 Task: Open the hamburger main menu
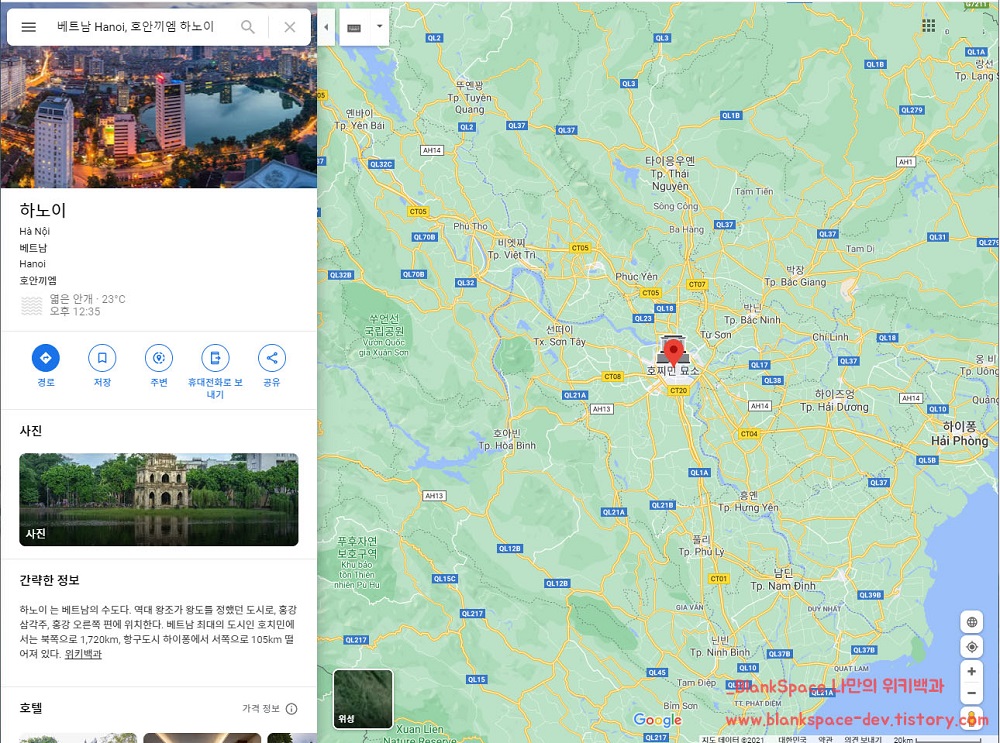coord(29,27)
